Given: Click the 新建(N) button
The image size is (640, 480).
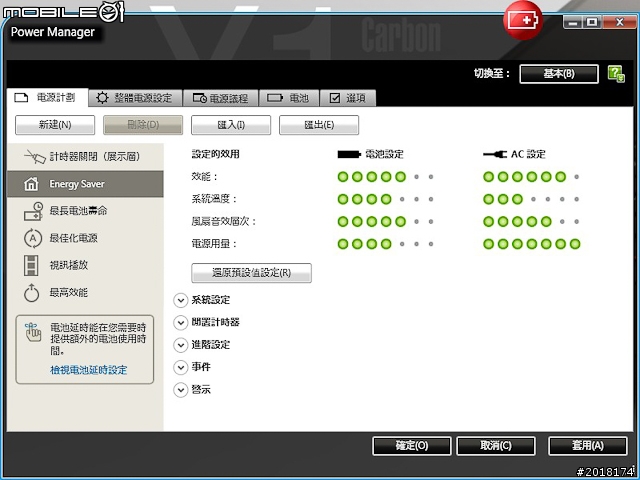Looking at the screenshot, I should [x=55, y=125].
